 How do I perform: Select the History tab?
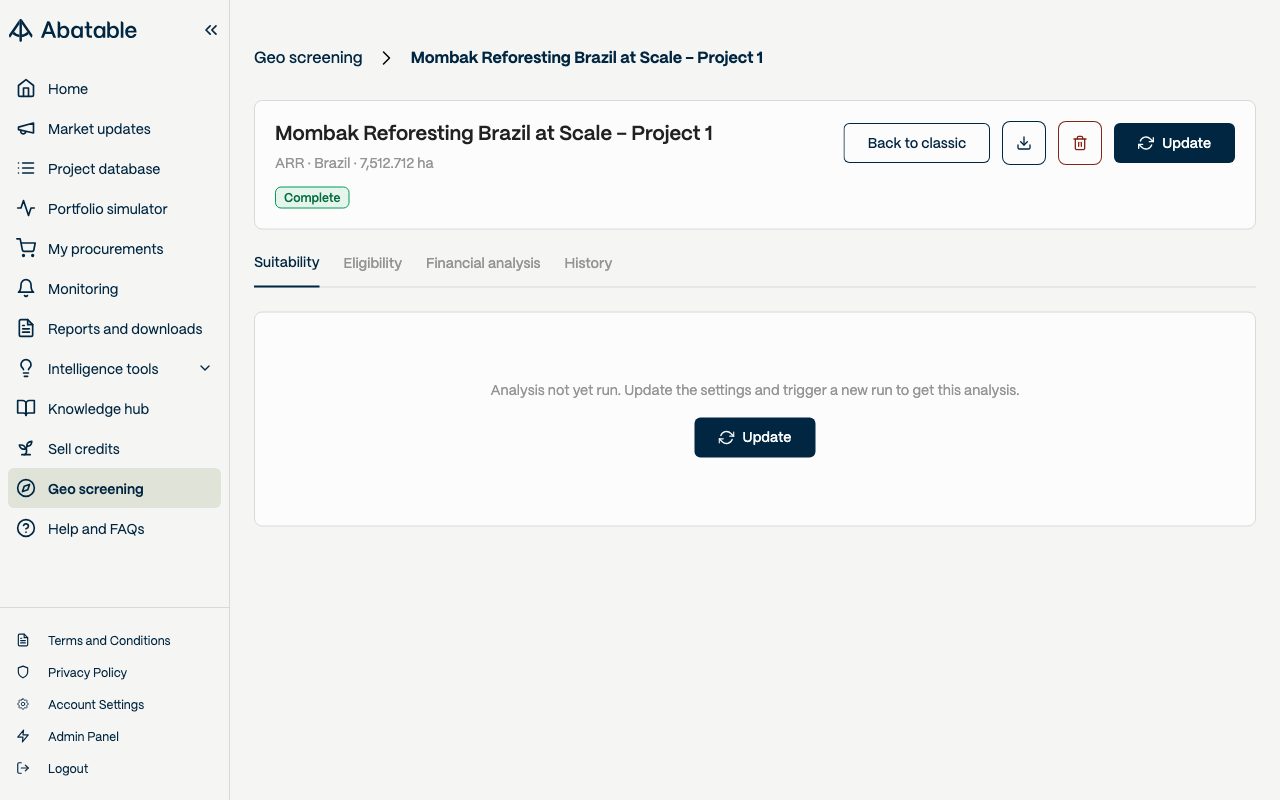[588, 263]
